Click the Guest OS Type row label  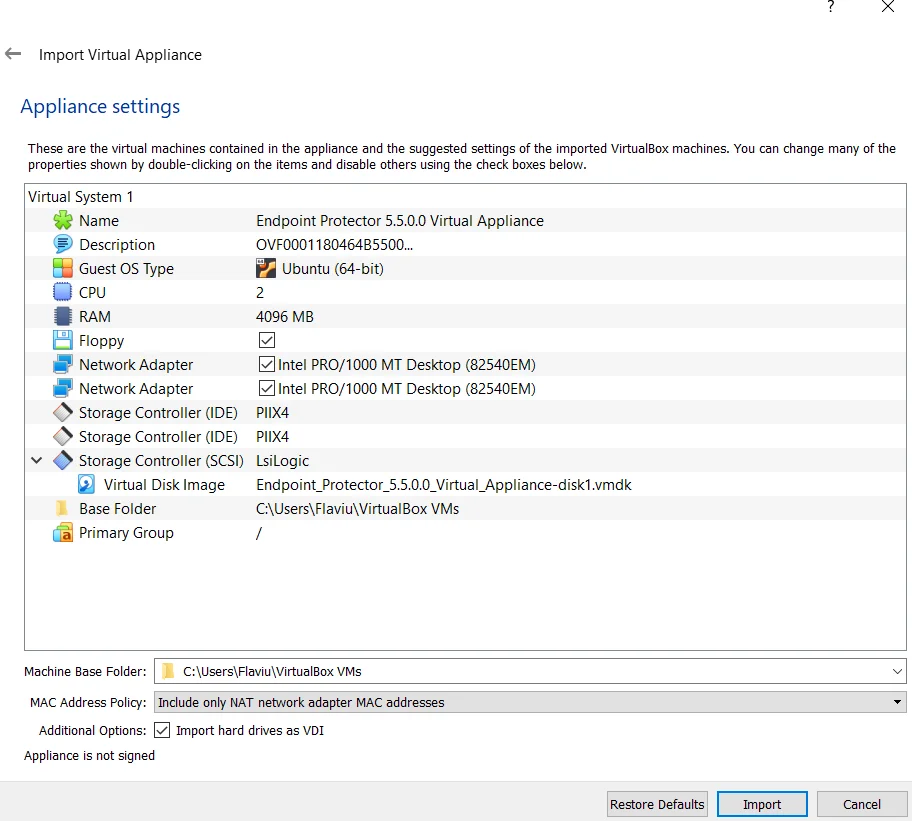point(126,269)
